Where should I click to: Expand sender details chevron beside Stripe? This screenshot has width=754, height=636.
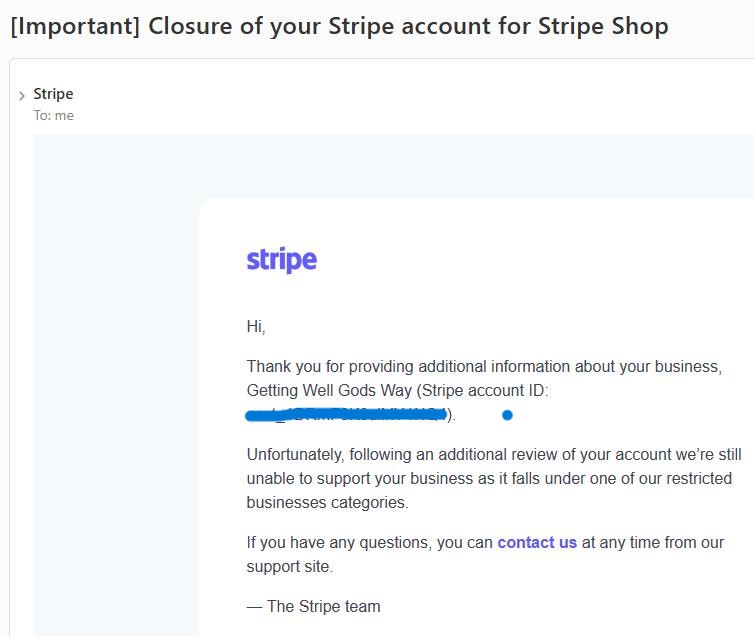(22, 96)
